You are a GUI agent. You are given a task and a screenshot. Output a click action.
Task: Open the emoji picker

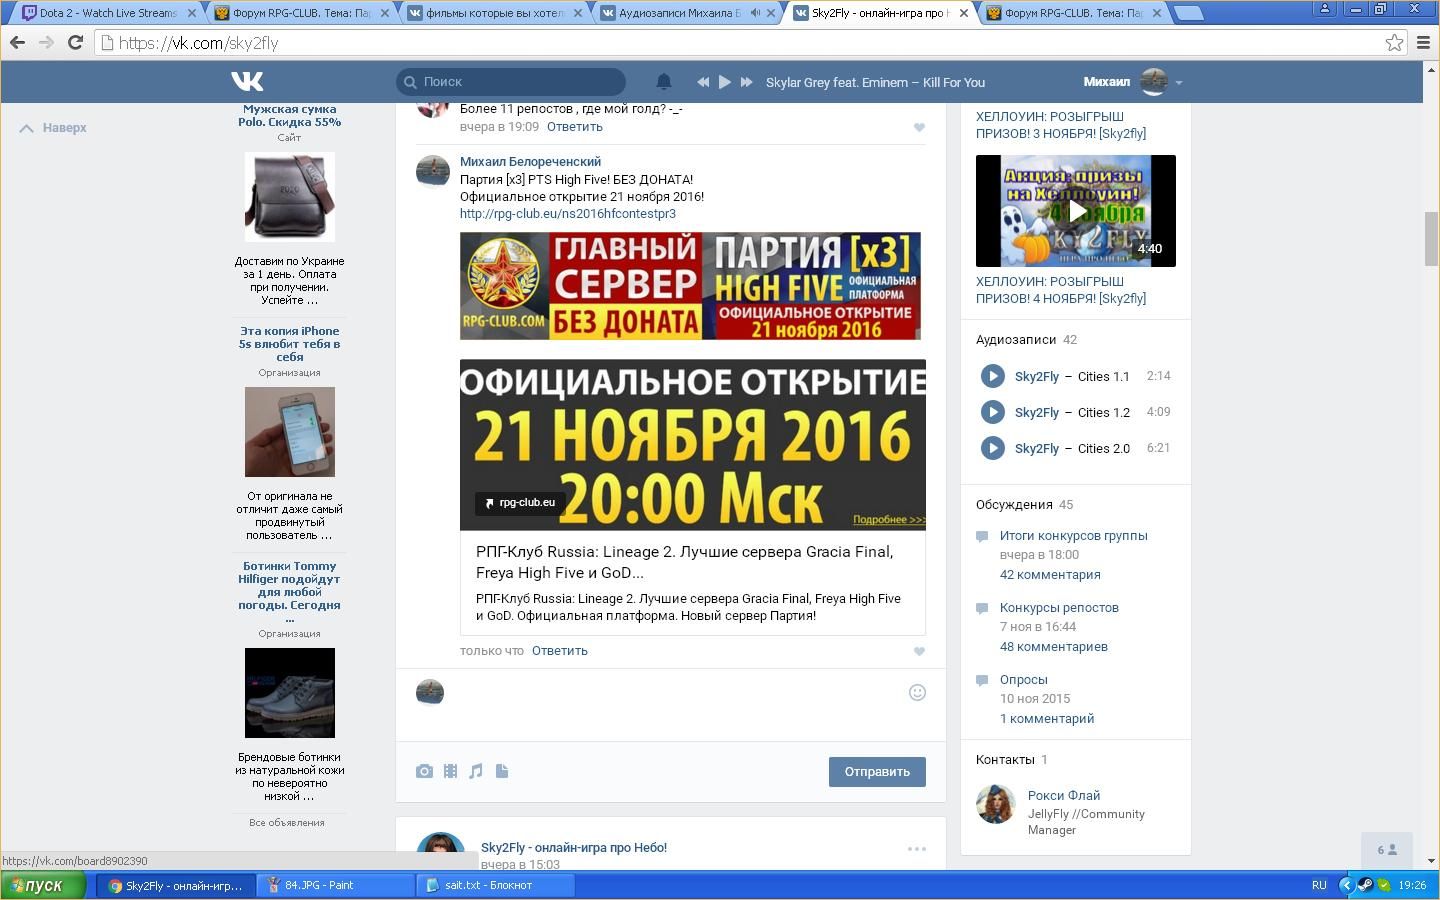click(917, 692)
